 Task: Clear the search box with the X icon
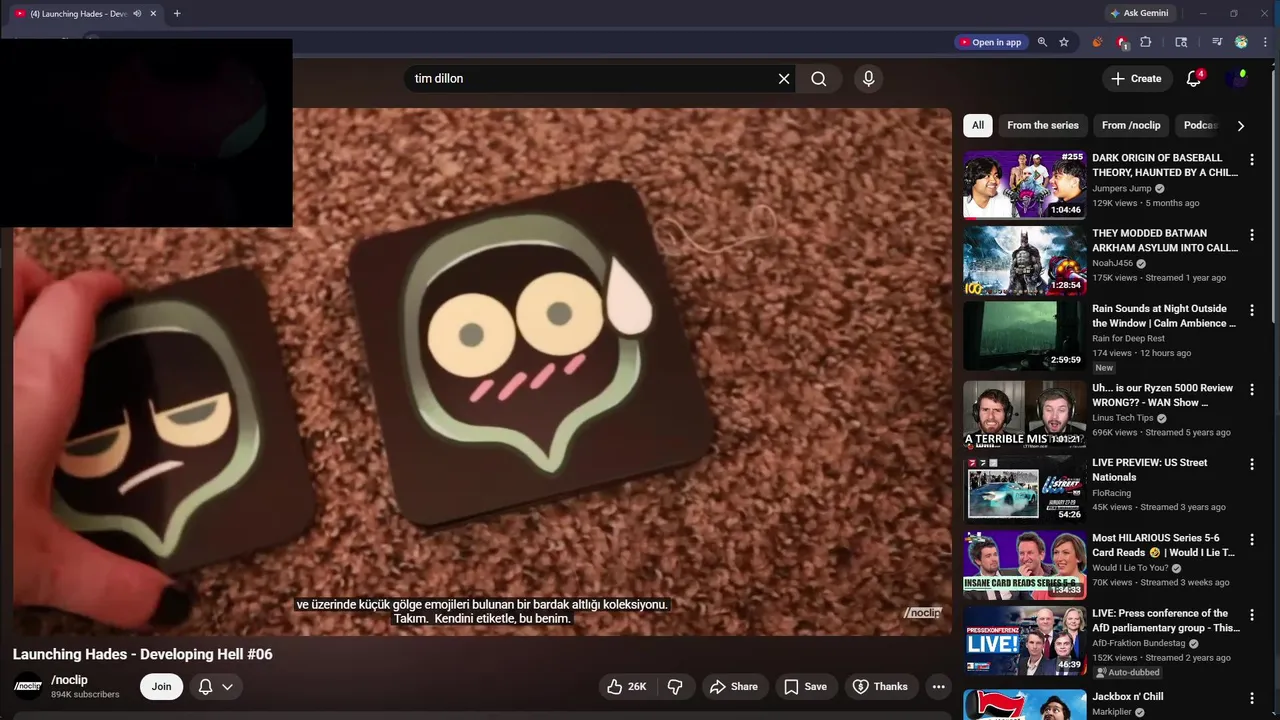[784, 79]
